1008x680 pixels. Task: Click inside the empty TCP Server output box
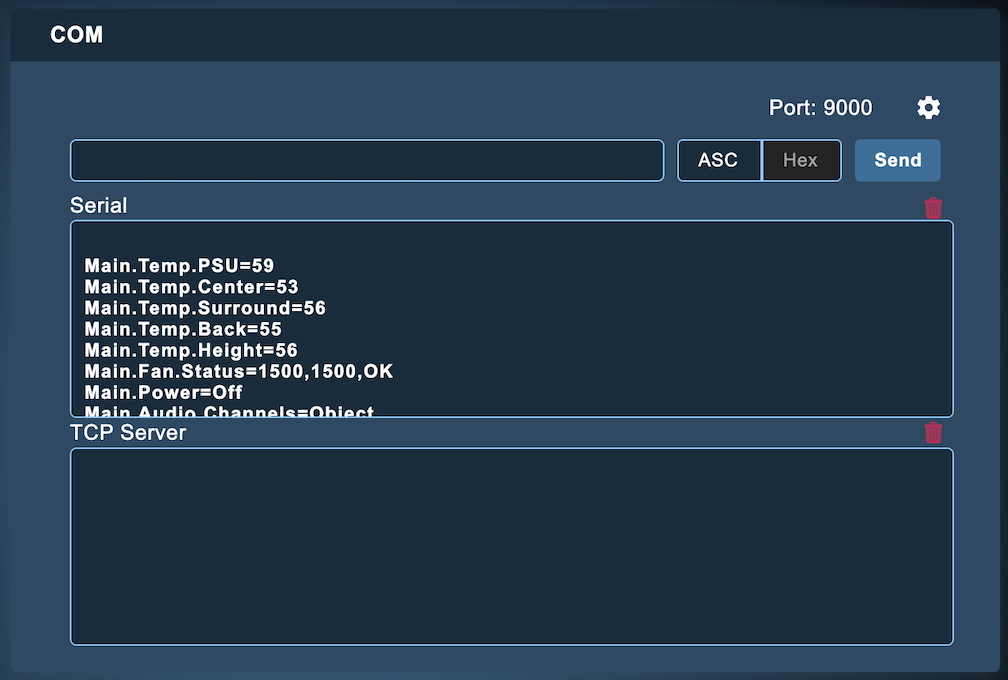click(x=511, y=546)
